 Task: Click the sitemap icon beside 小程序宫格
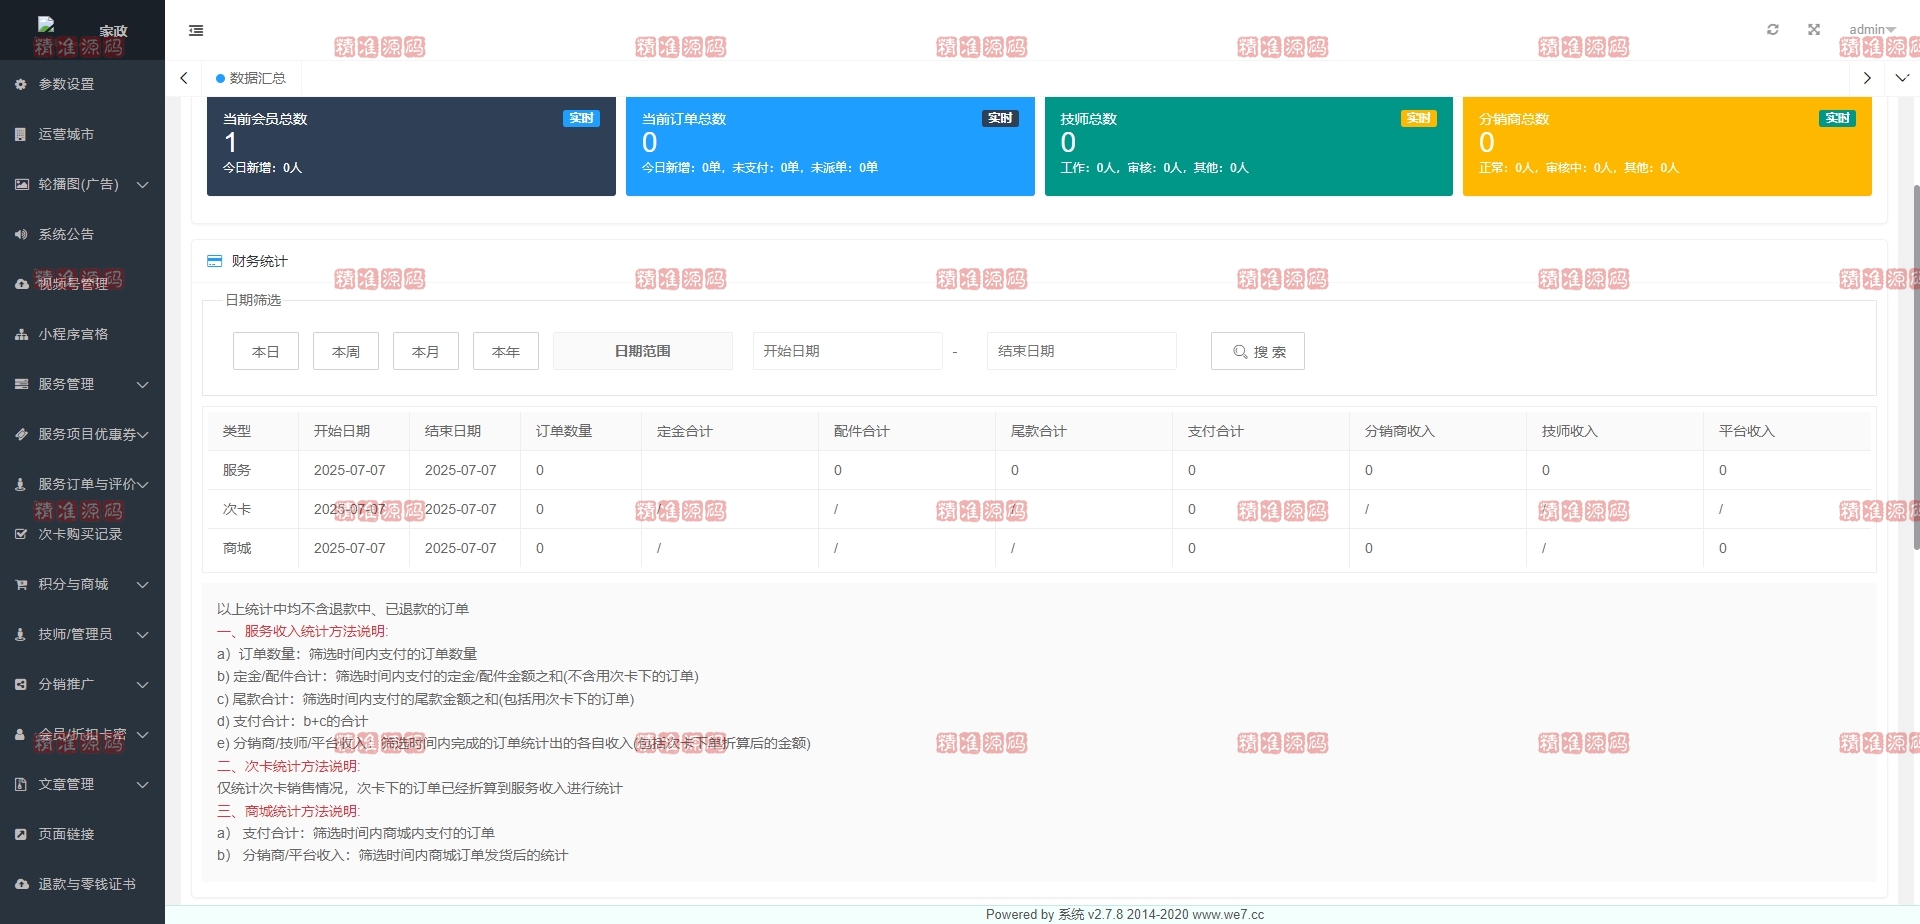[x=21, y=334]
